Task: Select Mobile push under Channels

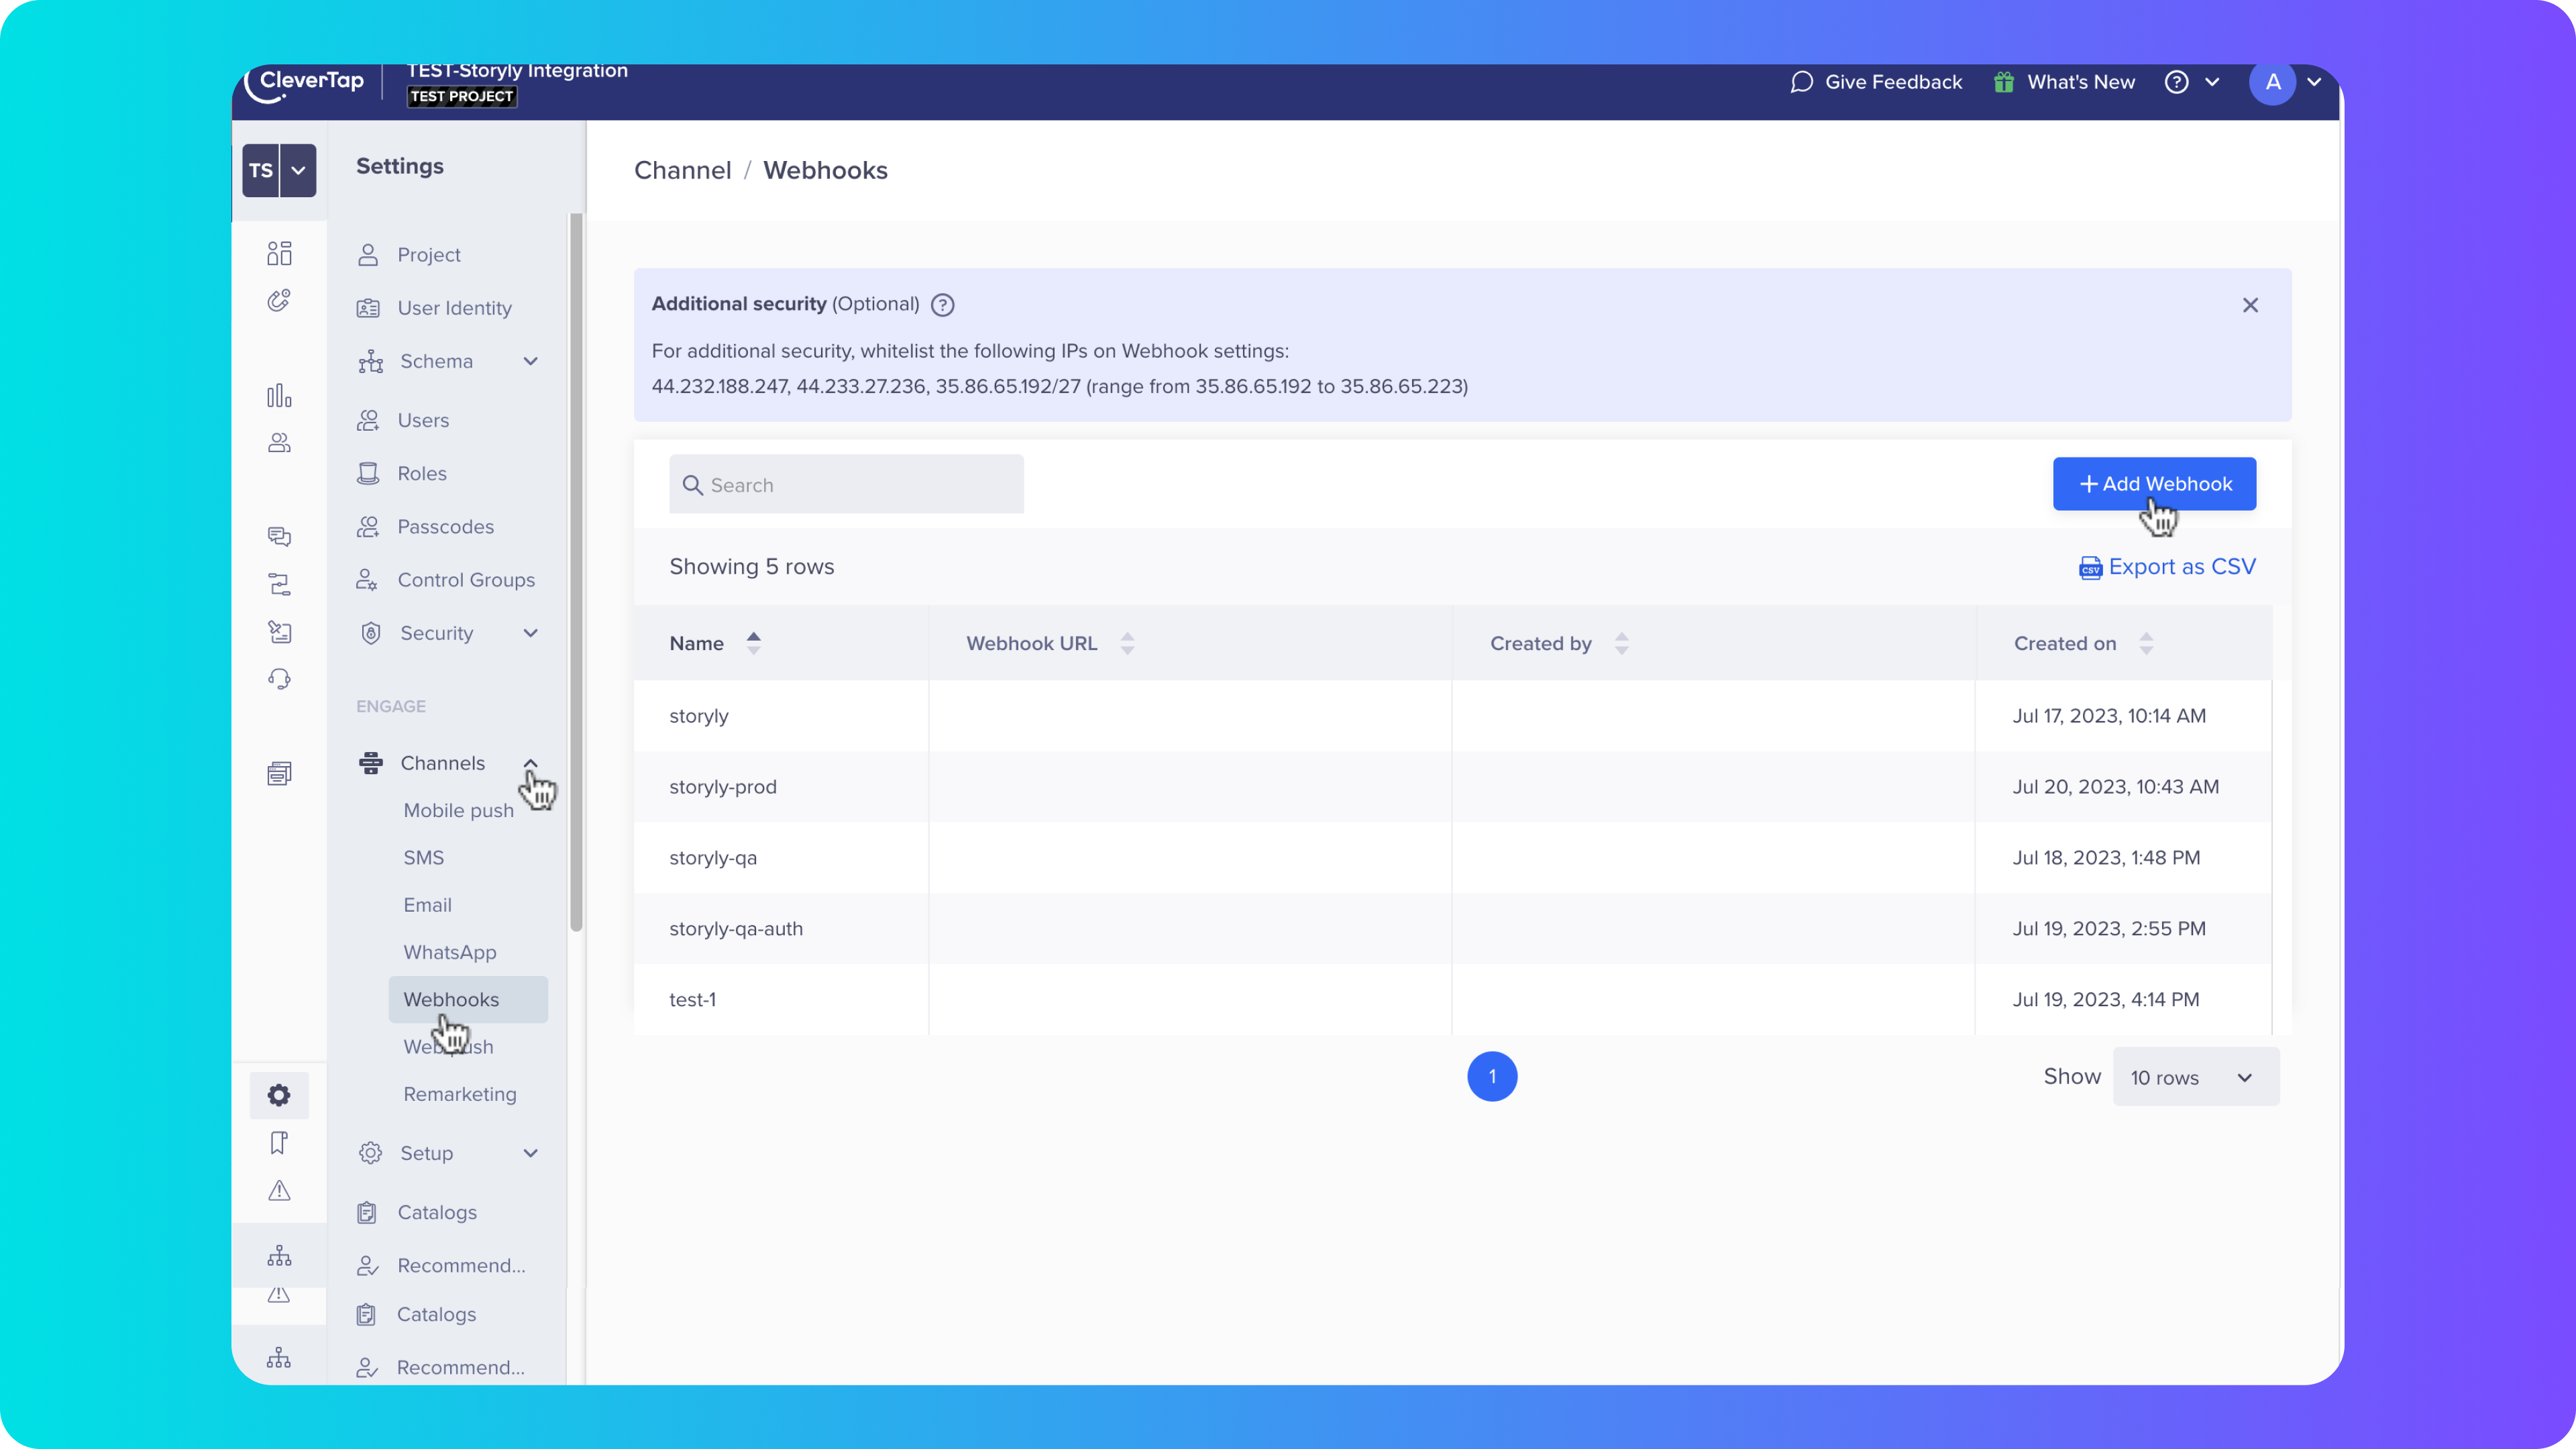Action: (x=458, y=810)
